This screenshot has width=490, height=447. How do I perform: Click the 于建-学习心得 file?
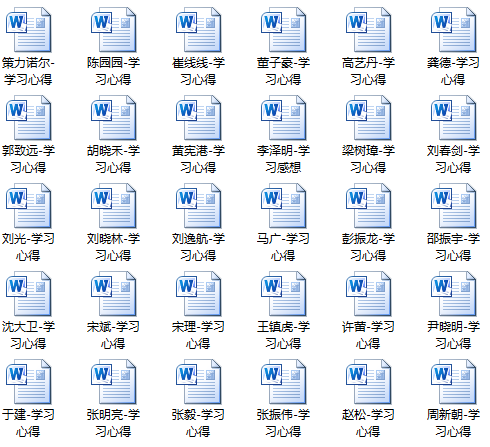point(28,382)
